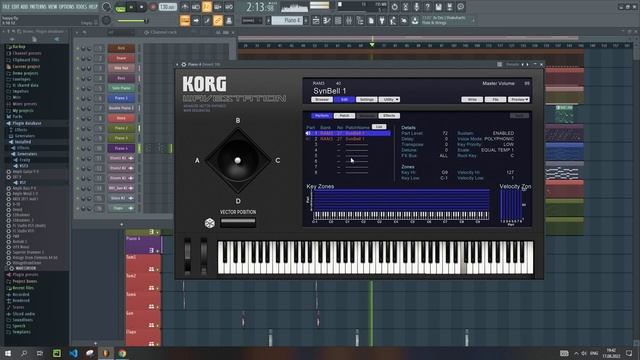This screenshot has width=640, height=360.
Task: Open Chrome from the taskbar
Action: [x=122, y=353]
